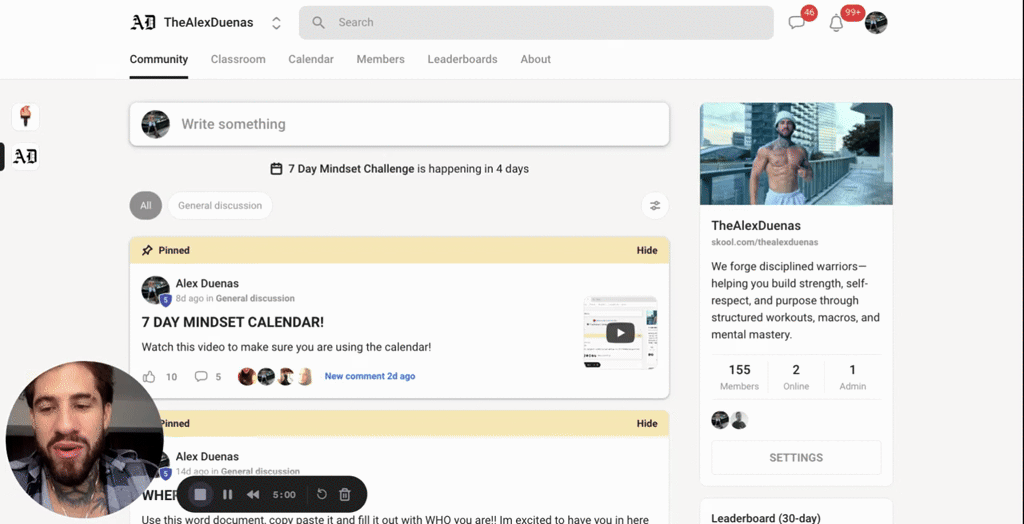Viewport: 1024px width, 524px height.
Task: Click avatar in the Write something box
Action: pyautogui.click(x=155, y=124)
